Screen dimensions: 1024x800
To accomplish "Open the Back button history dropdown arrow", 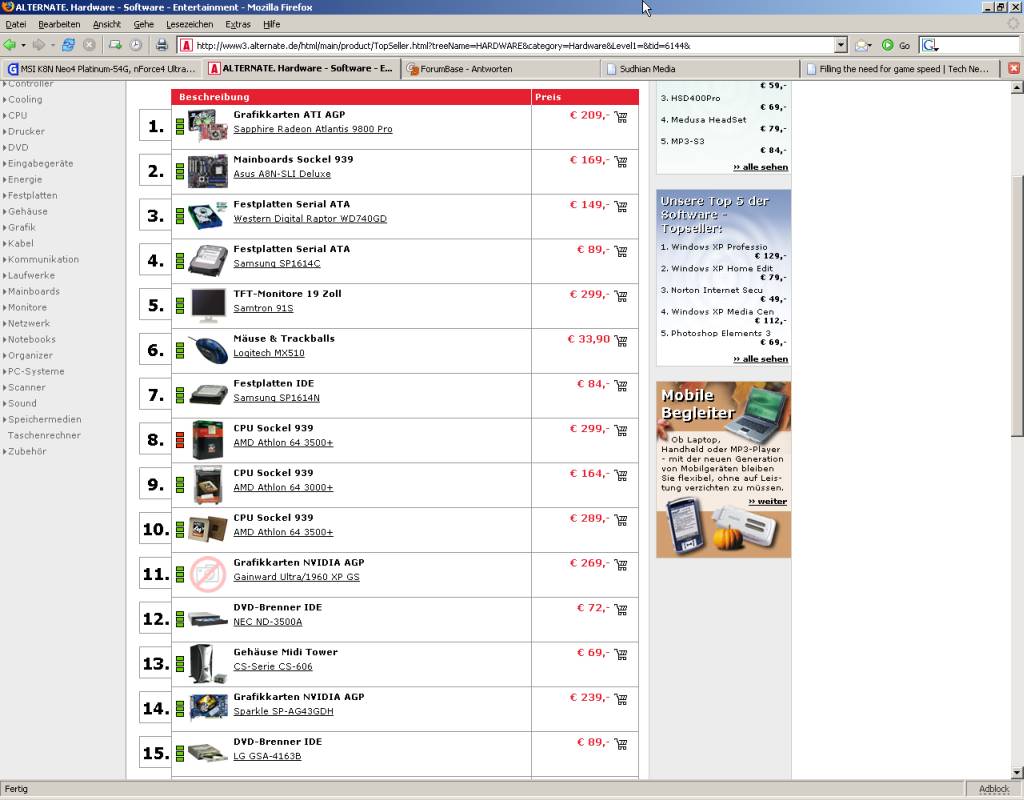I will (x=23, y=45).
